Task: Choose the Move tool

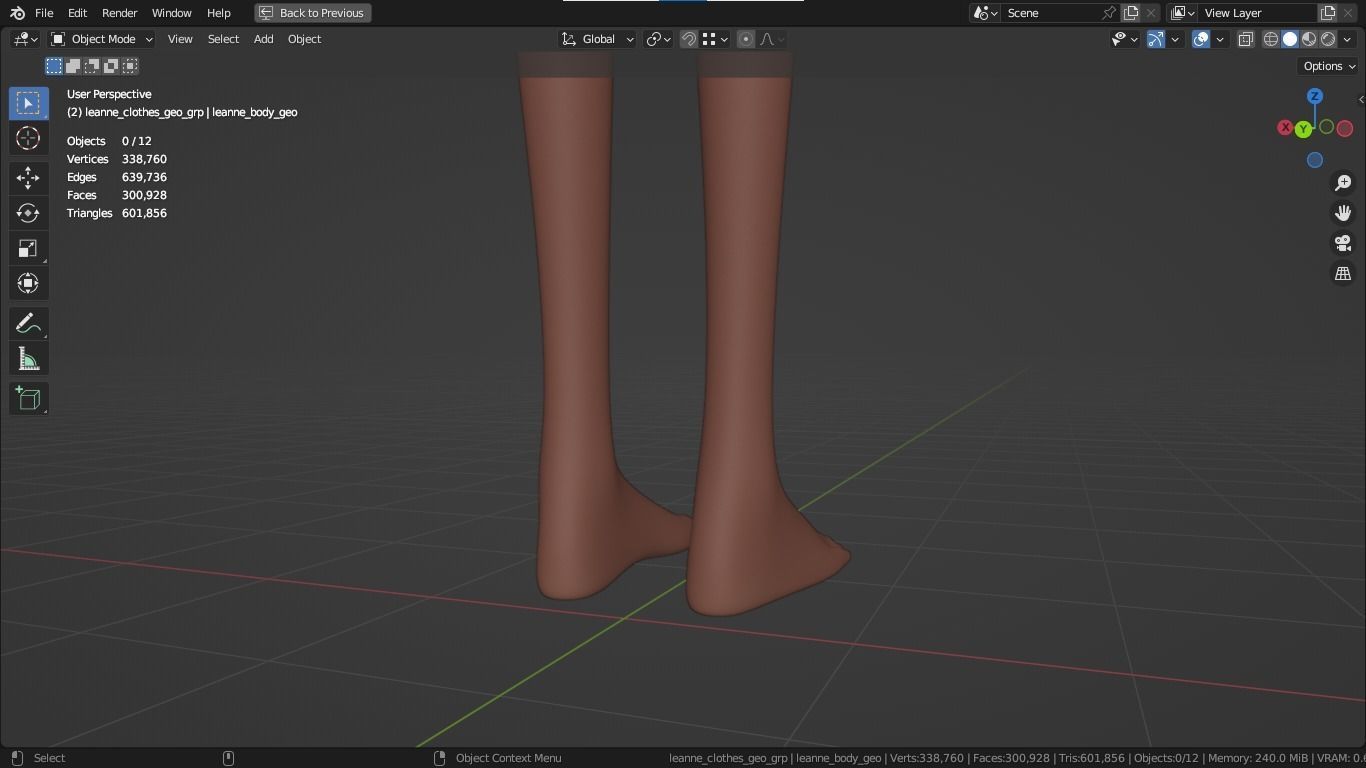Action: coord(28,178)
